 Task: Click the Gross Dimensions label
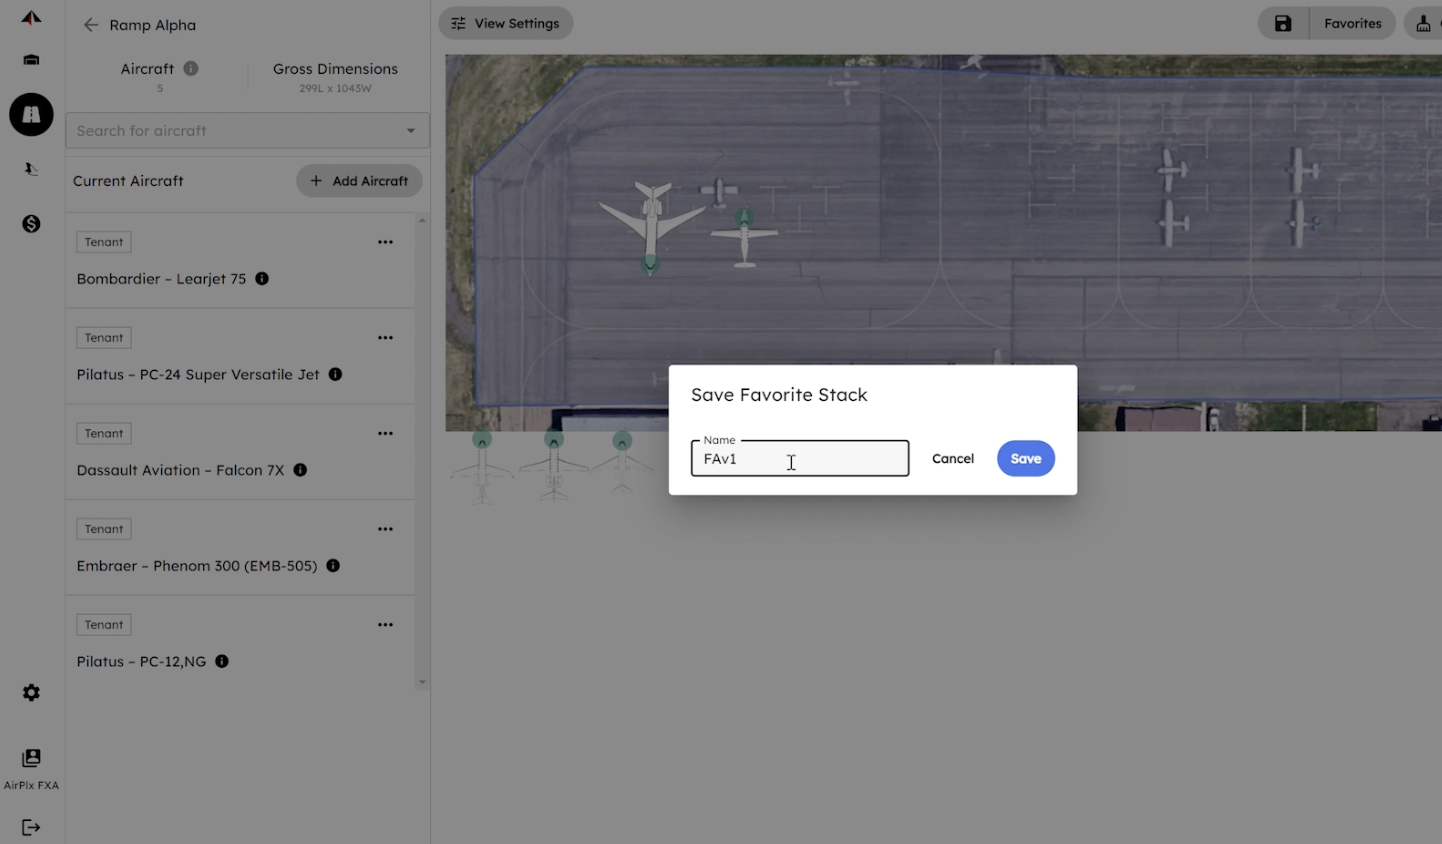tap(335, 69)
